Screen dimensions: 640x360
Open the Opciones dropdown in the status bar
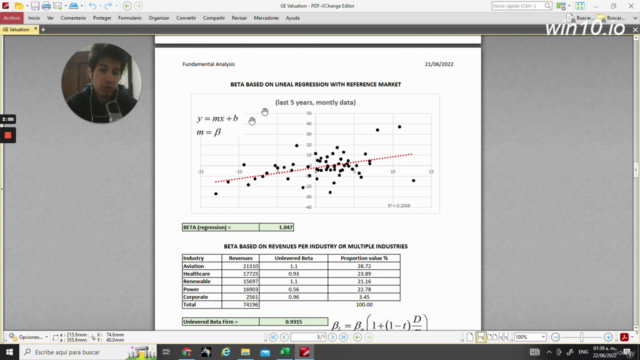tap(29, 337)
